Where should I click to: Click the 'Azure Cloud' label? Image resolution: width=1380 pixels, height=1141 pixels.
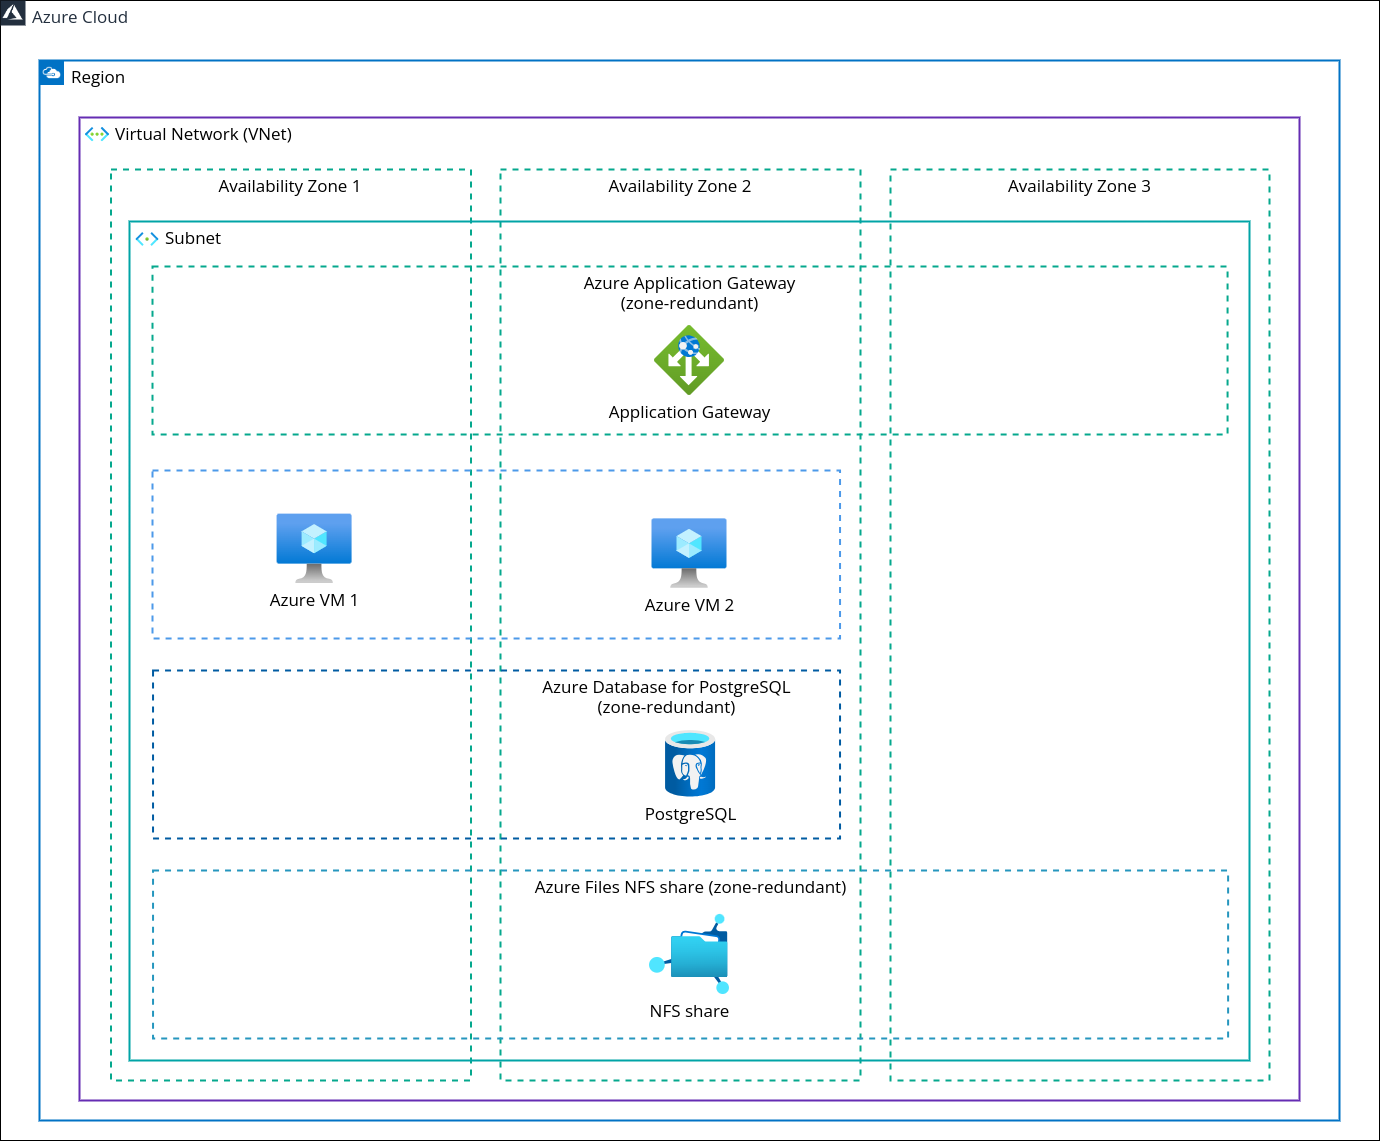(x=80, y=17)
